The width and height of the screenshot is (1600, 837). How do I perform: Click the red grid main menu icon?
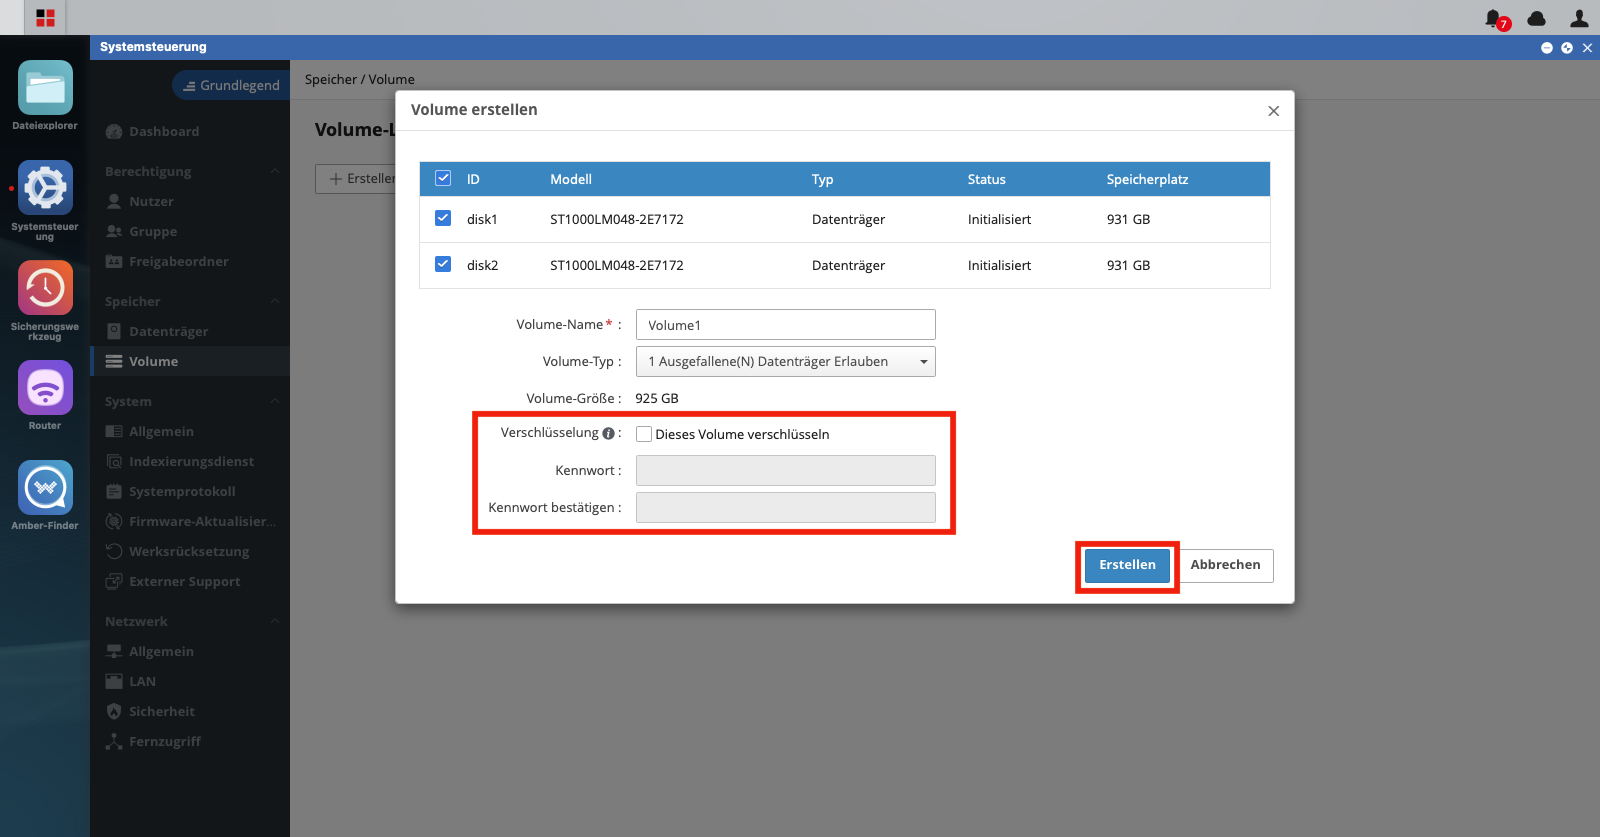(45, 18)
